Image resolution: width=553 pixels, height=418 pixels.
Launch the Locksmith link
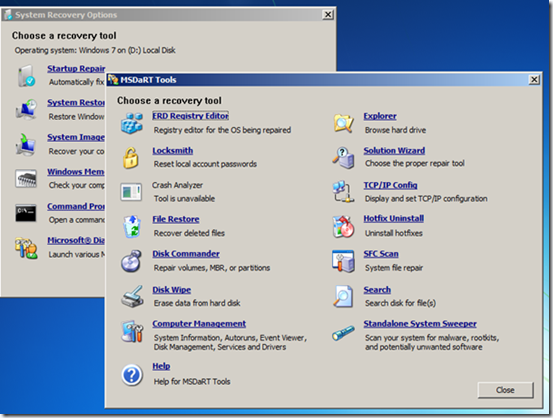click(173, 151)
